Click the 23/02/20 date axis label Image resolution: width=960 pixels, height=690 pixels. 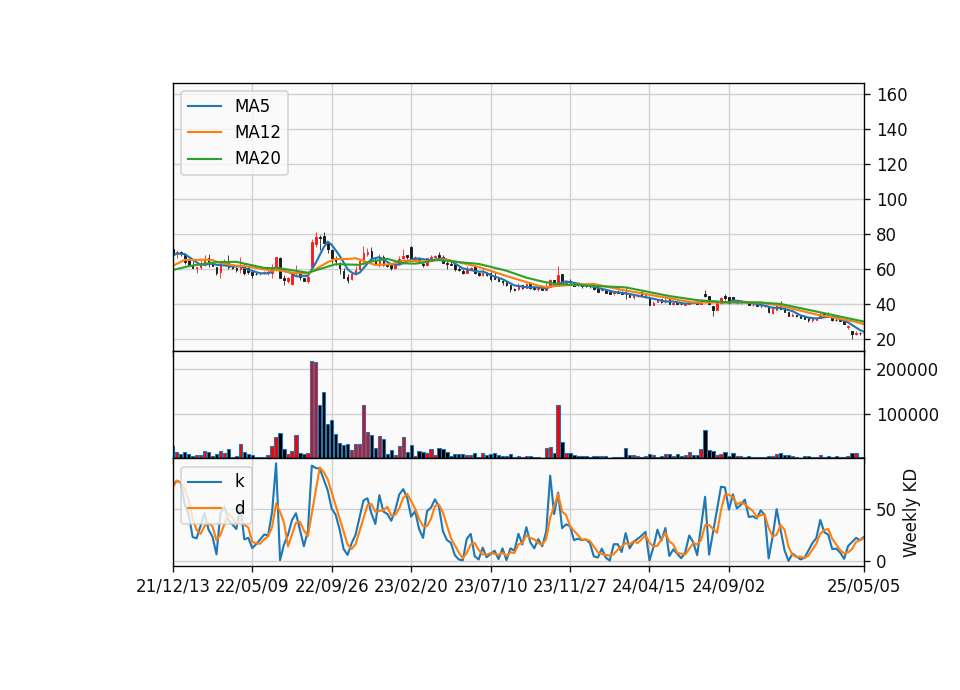click(411, 586)
